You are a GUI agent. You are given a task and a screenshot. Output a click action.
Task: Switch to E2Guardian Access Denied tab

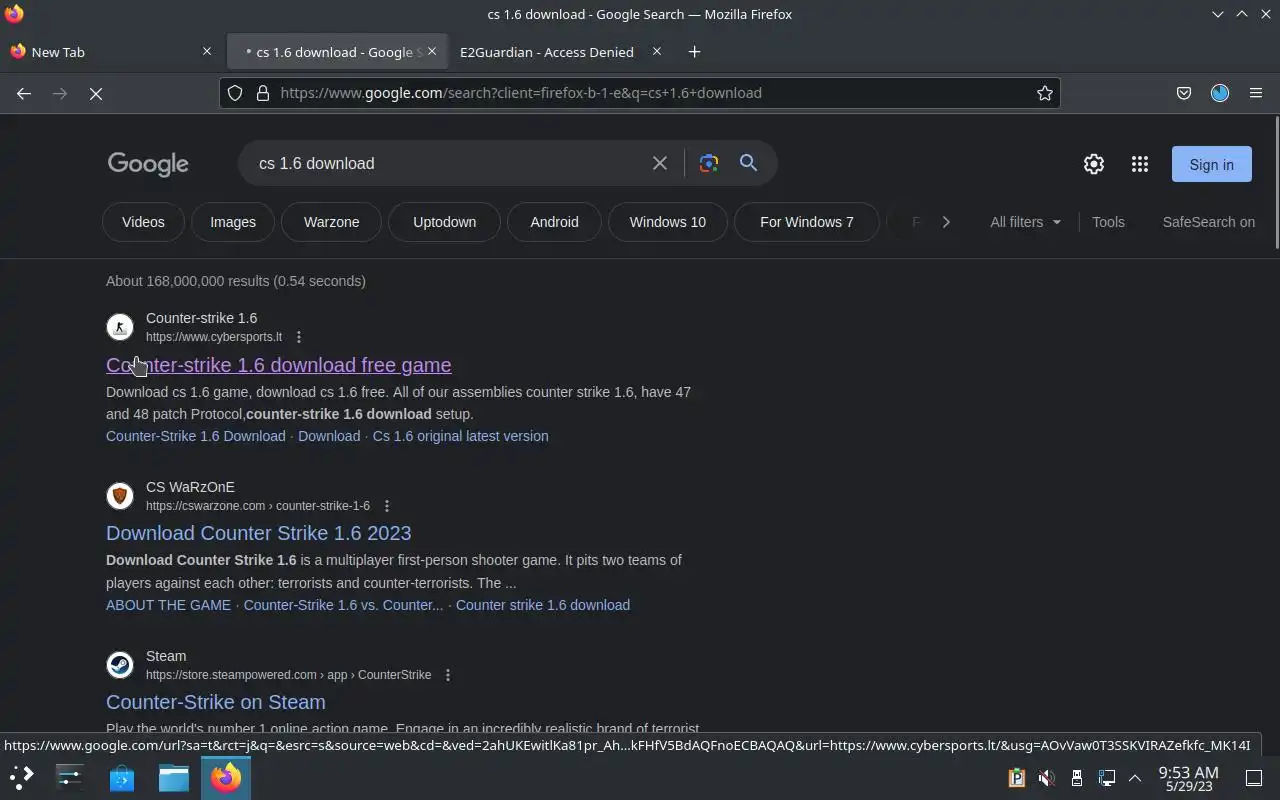pos(547,52)
